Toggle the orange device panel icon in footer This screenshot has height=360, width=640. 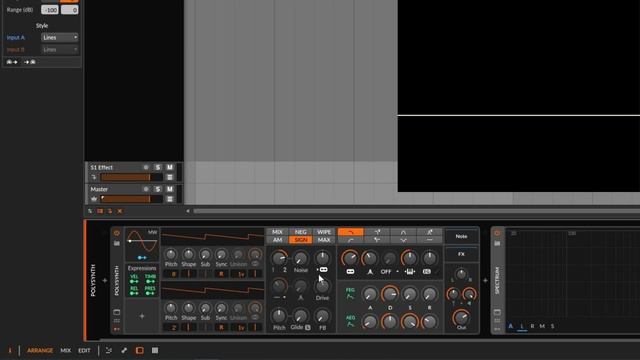click(x=140, y=350)
